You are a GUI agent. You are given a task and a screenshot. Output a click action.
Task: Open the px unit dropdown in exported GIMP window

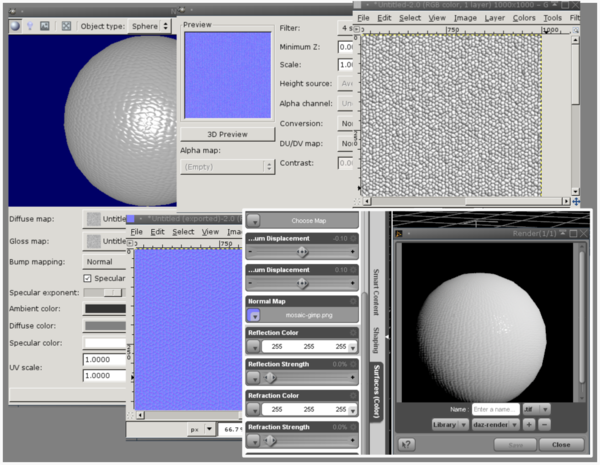pyautogui.click(x=201, y=429)
